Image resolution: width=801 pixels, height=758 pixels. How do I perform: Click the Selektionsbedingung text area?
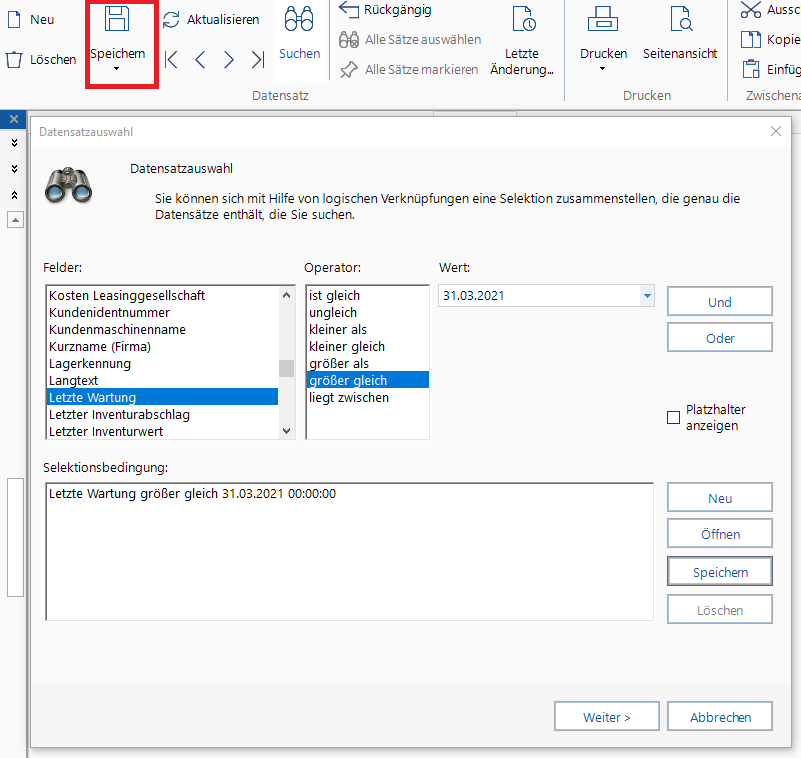pyautogui.click(x=349, y=551)
